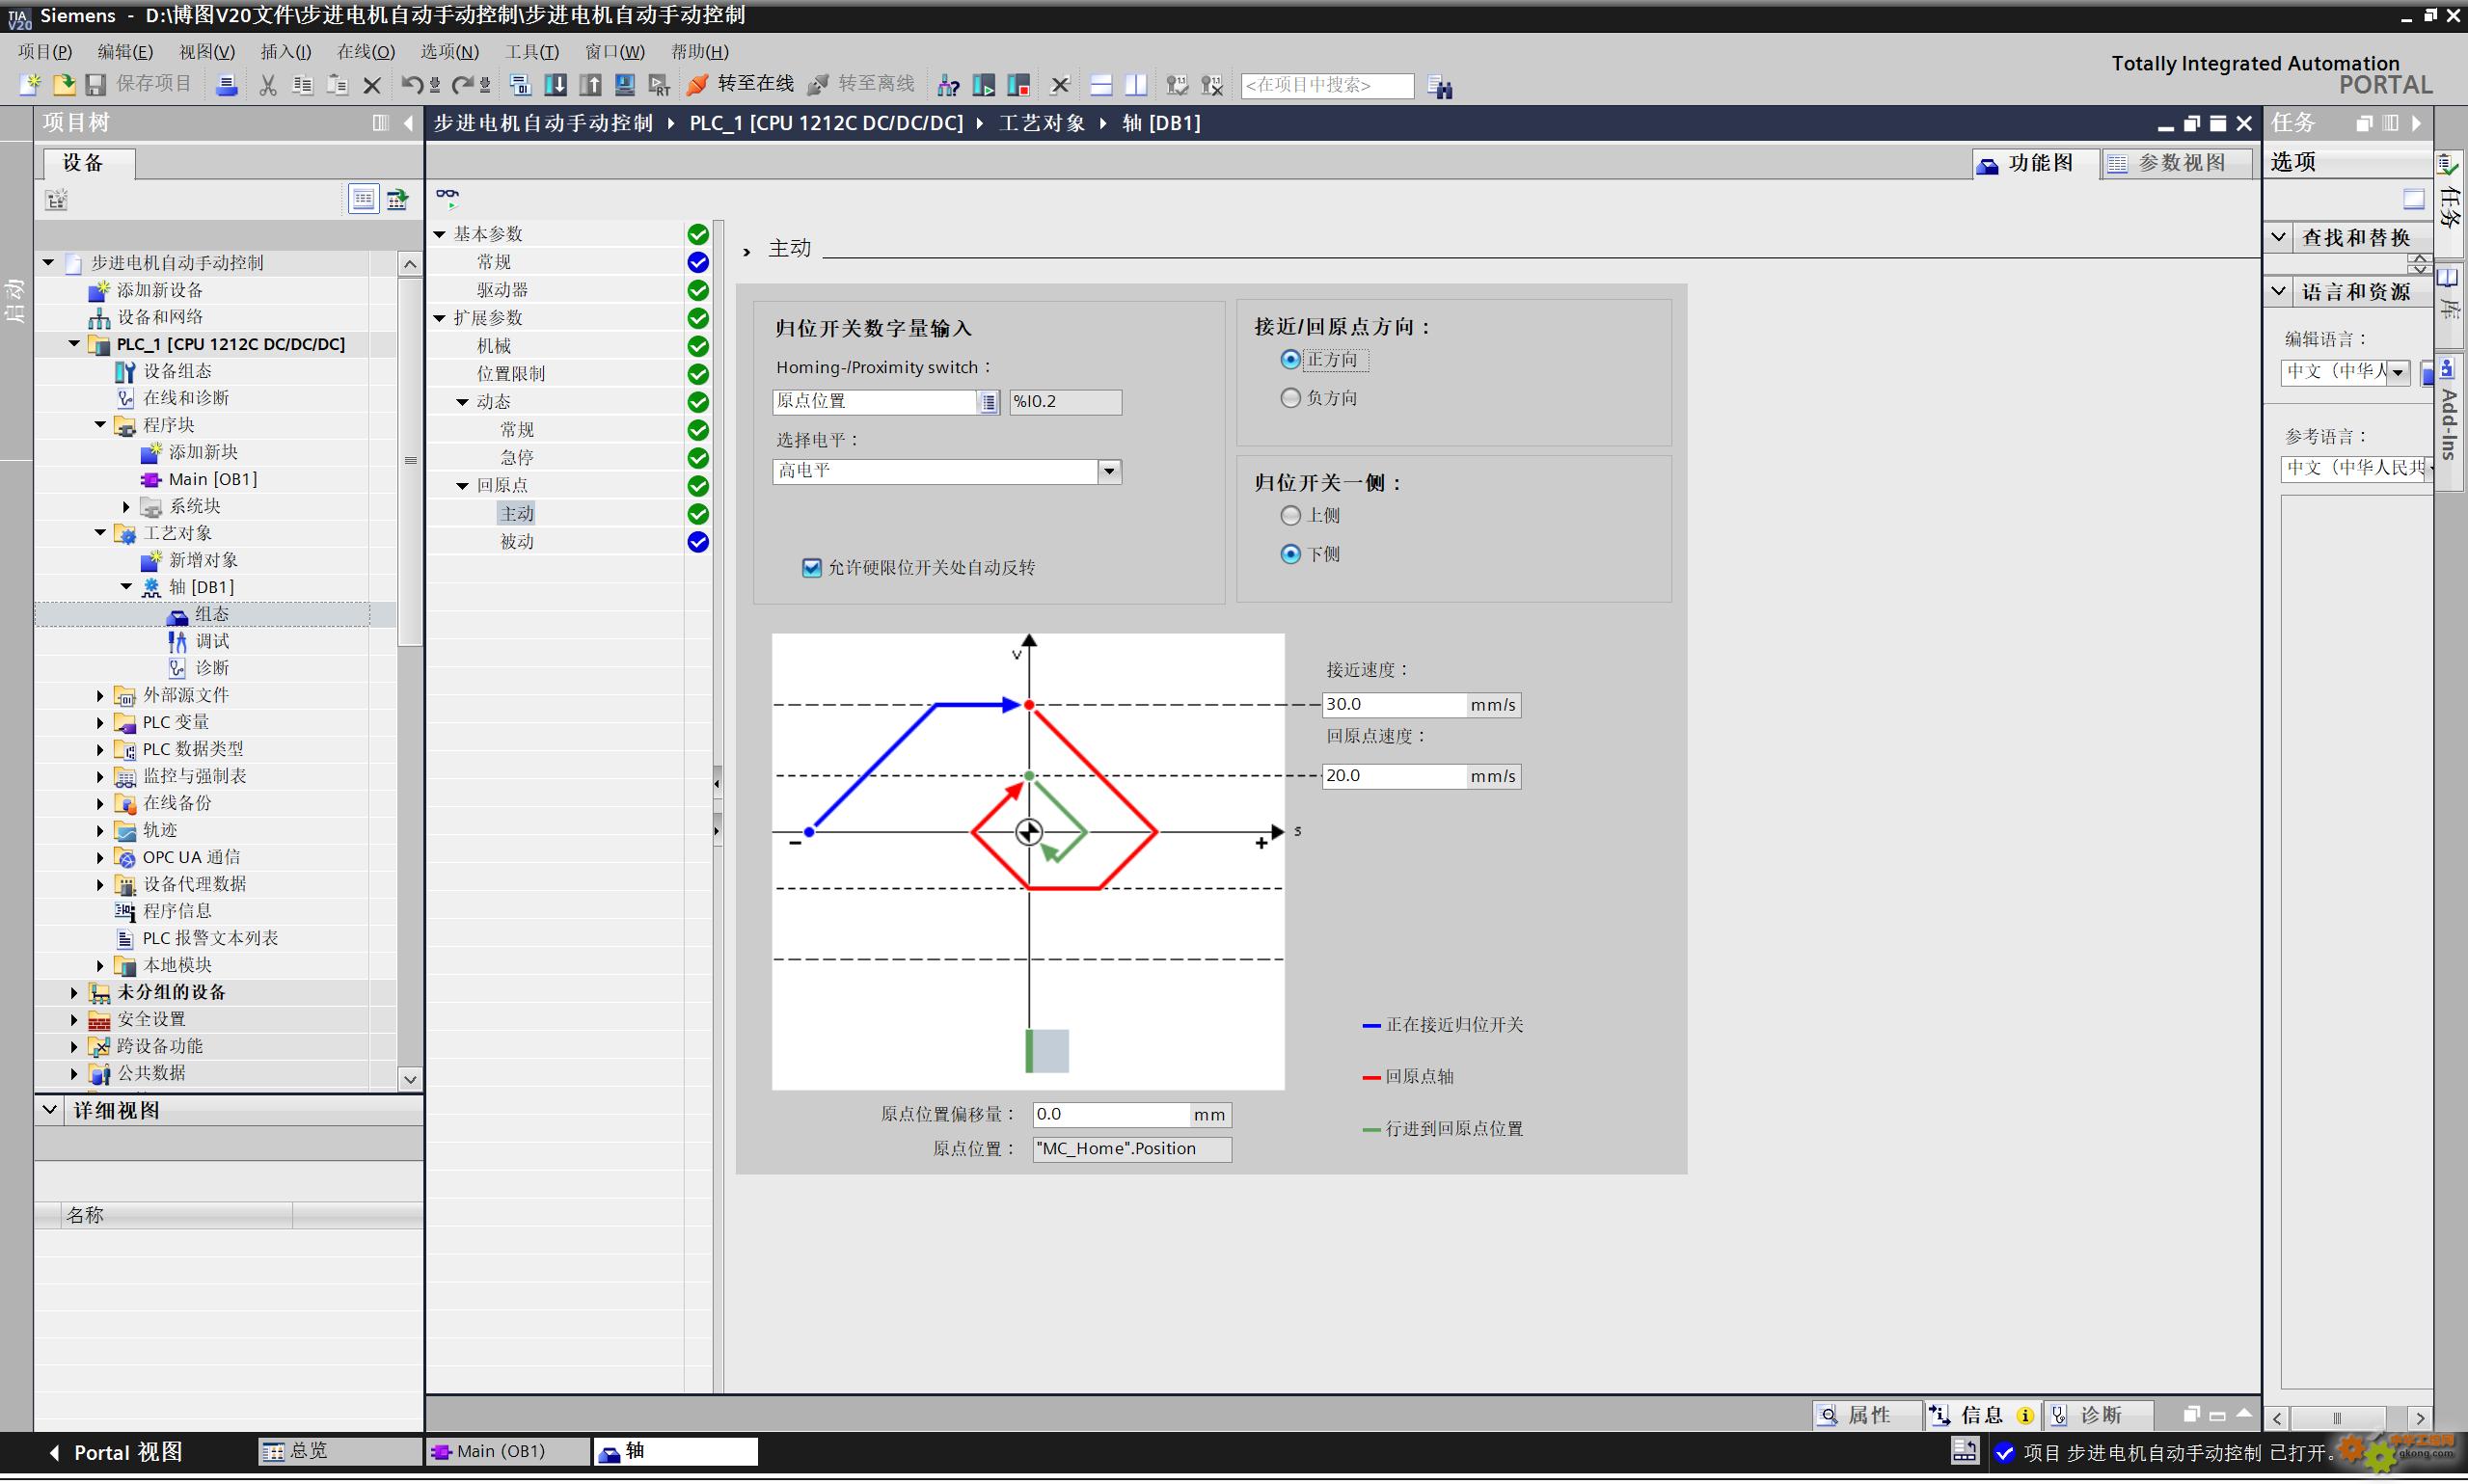
Task: Click the Redo arrow icon
Action: 461,85
